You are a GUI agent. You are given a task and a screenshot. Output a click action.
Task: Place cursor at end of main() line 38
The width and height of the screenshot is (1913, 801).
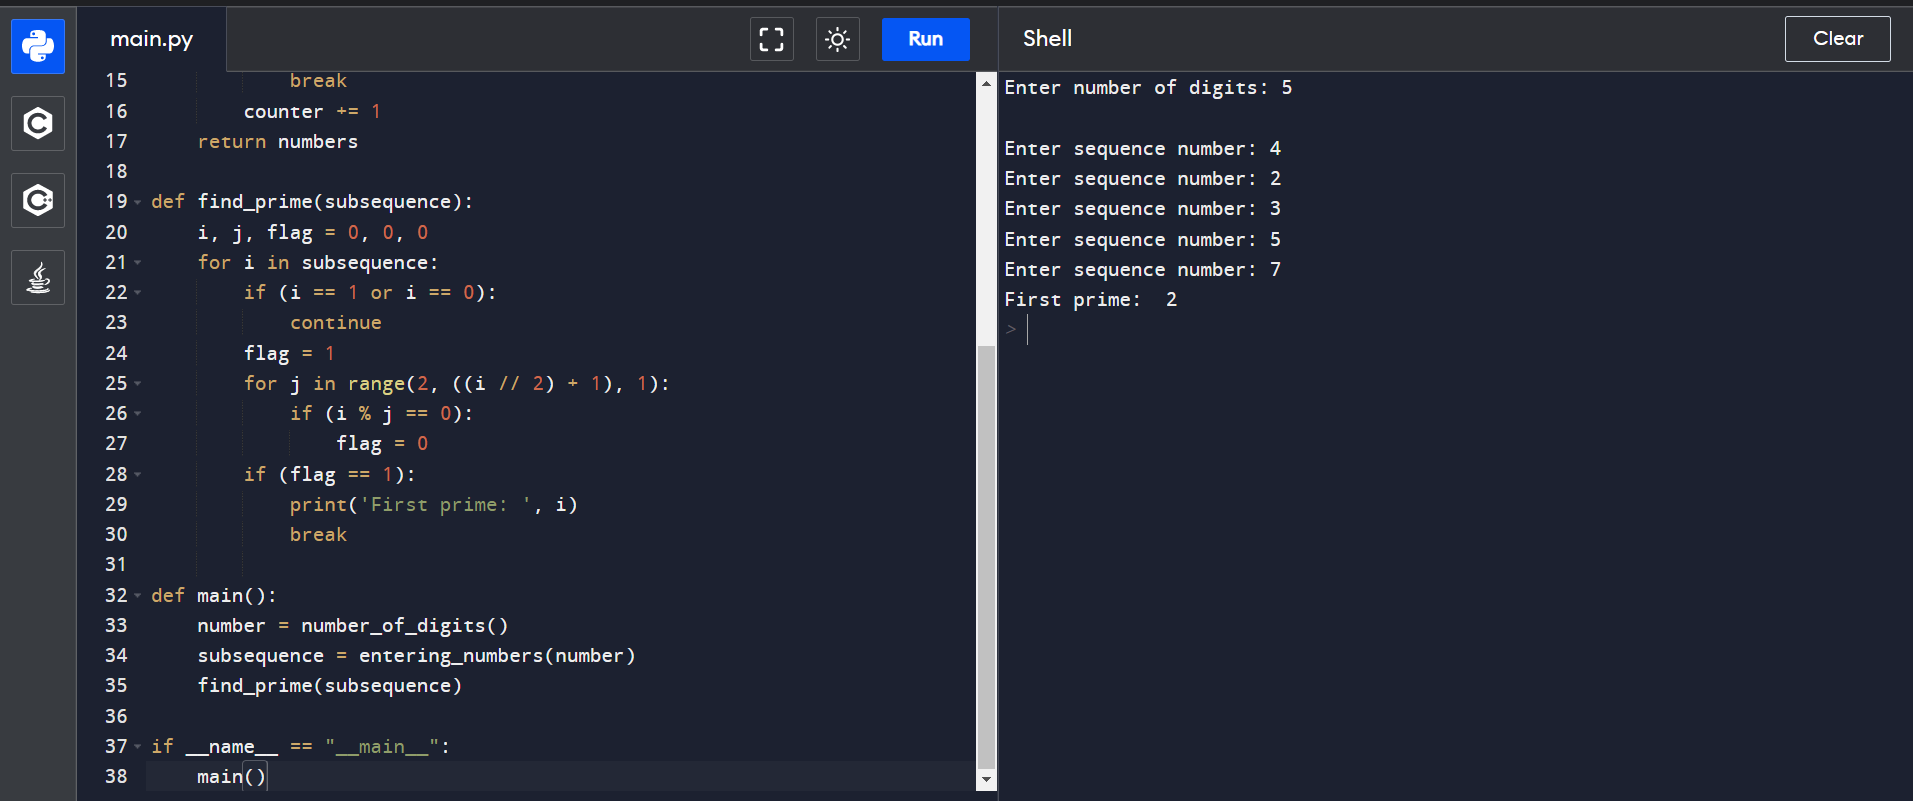(268, 777)
